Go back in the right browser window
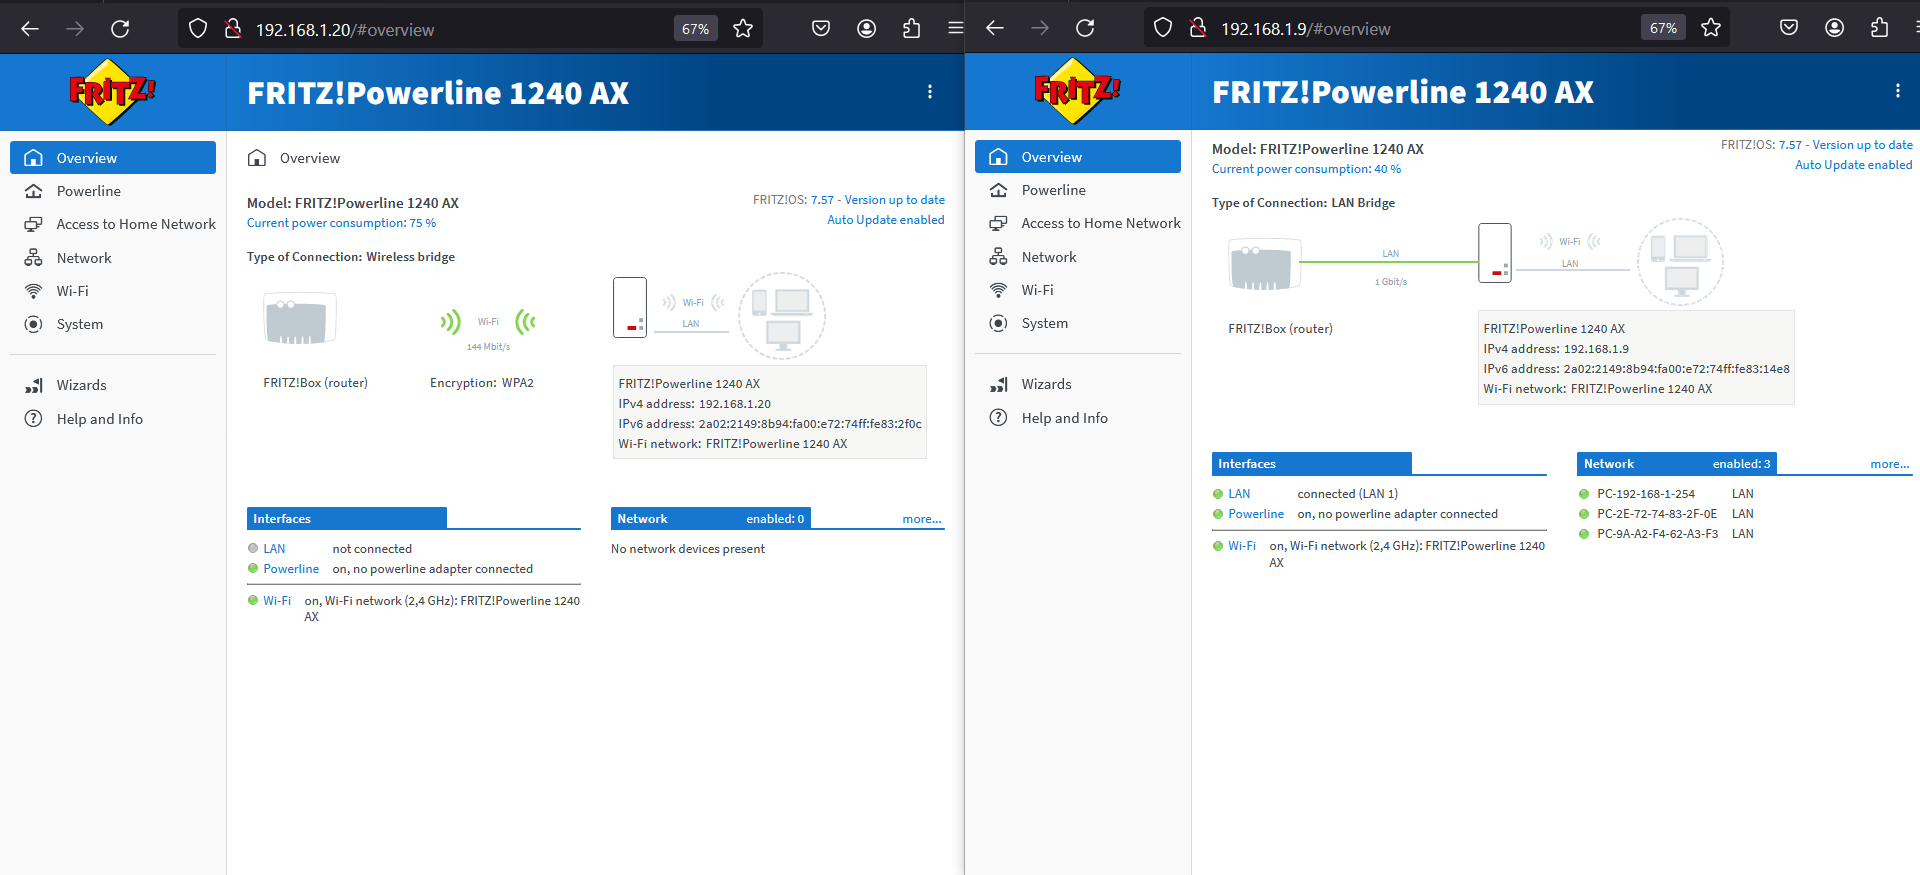Viewport: 1920px width, 875px height. tap(995, 28)
